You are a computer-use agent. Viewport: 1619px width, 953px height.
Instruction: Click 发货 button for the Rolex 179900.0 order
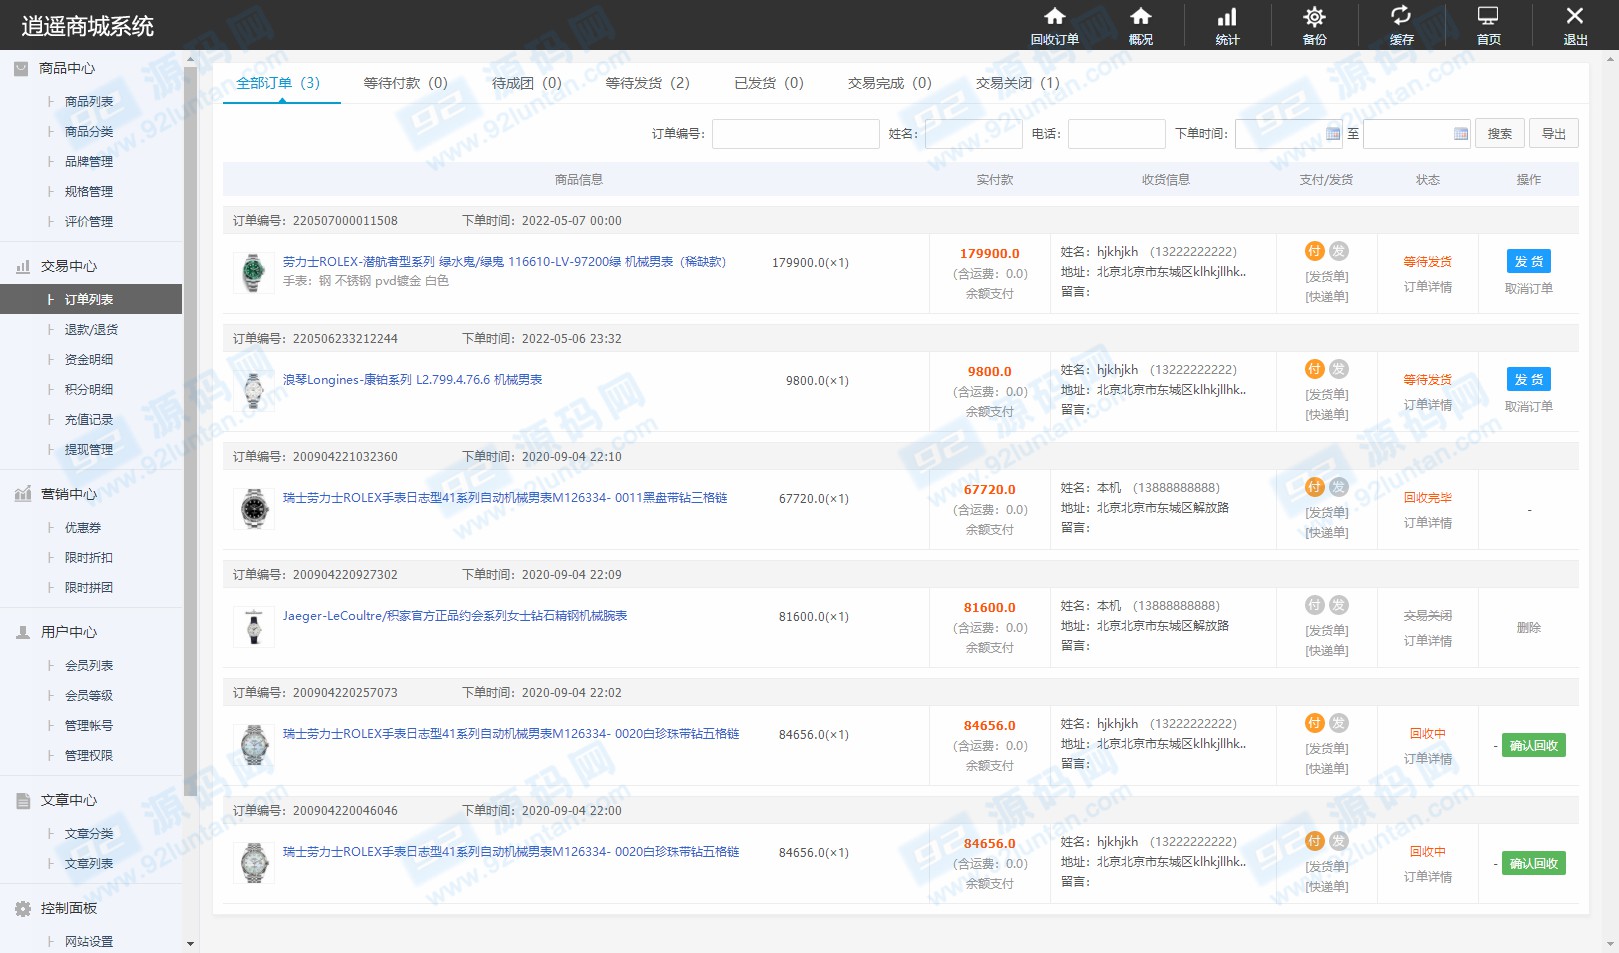pyautogui.click(x=1528, y=261)
